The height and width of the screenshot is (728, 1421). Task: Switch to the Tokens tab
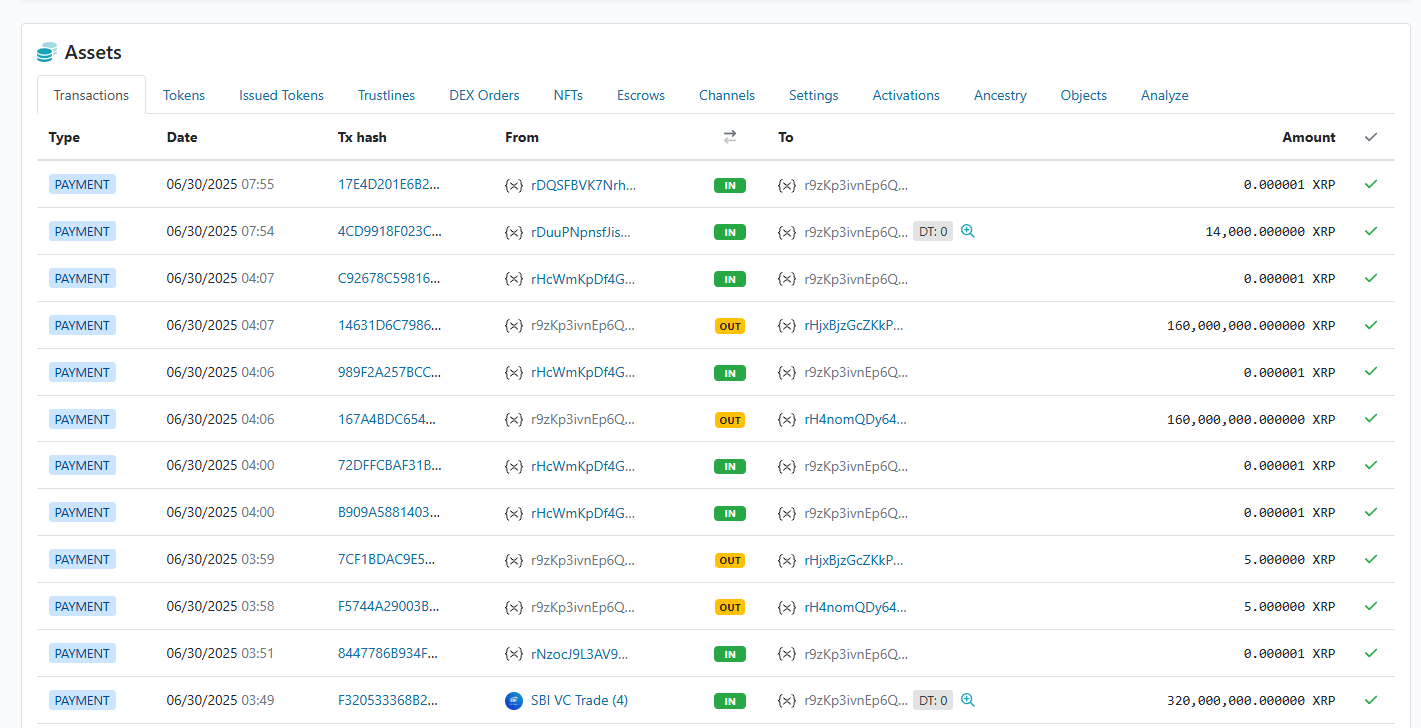pos(184,95)
